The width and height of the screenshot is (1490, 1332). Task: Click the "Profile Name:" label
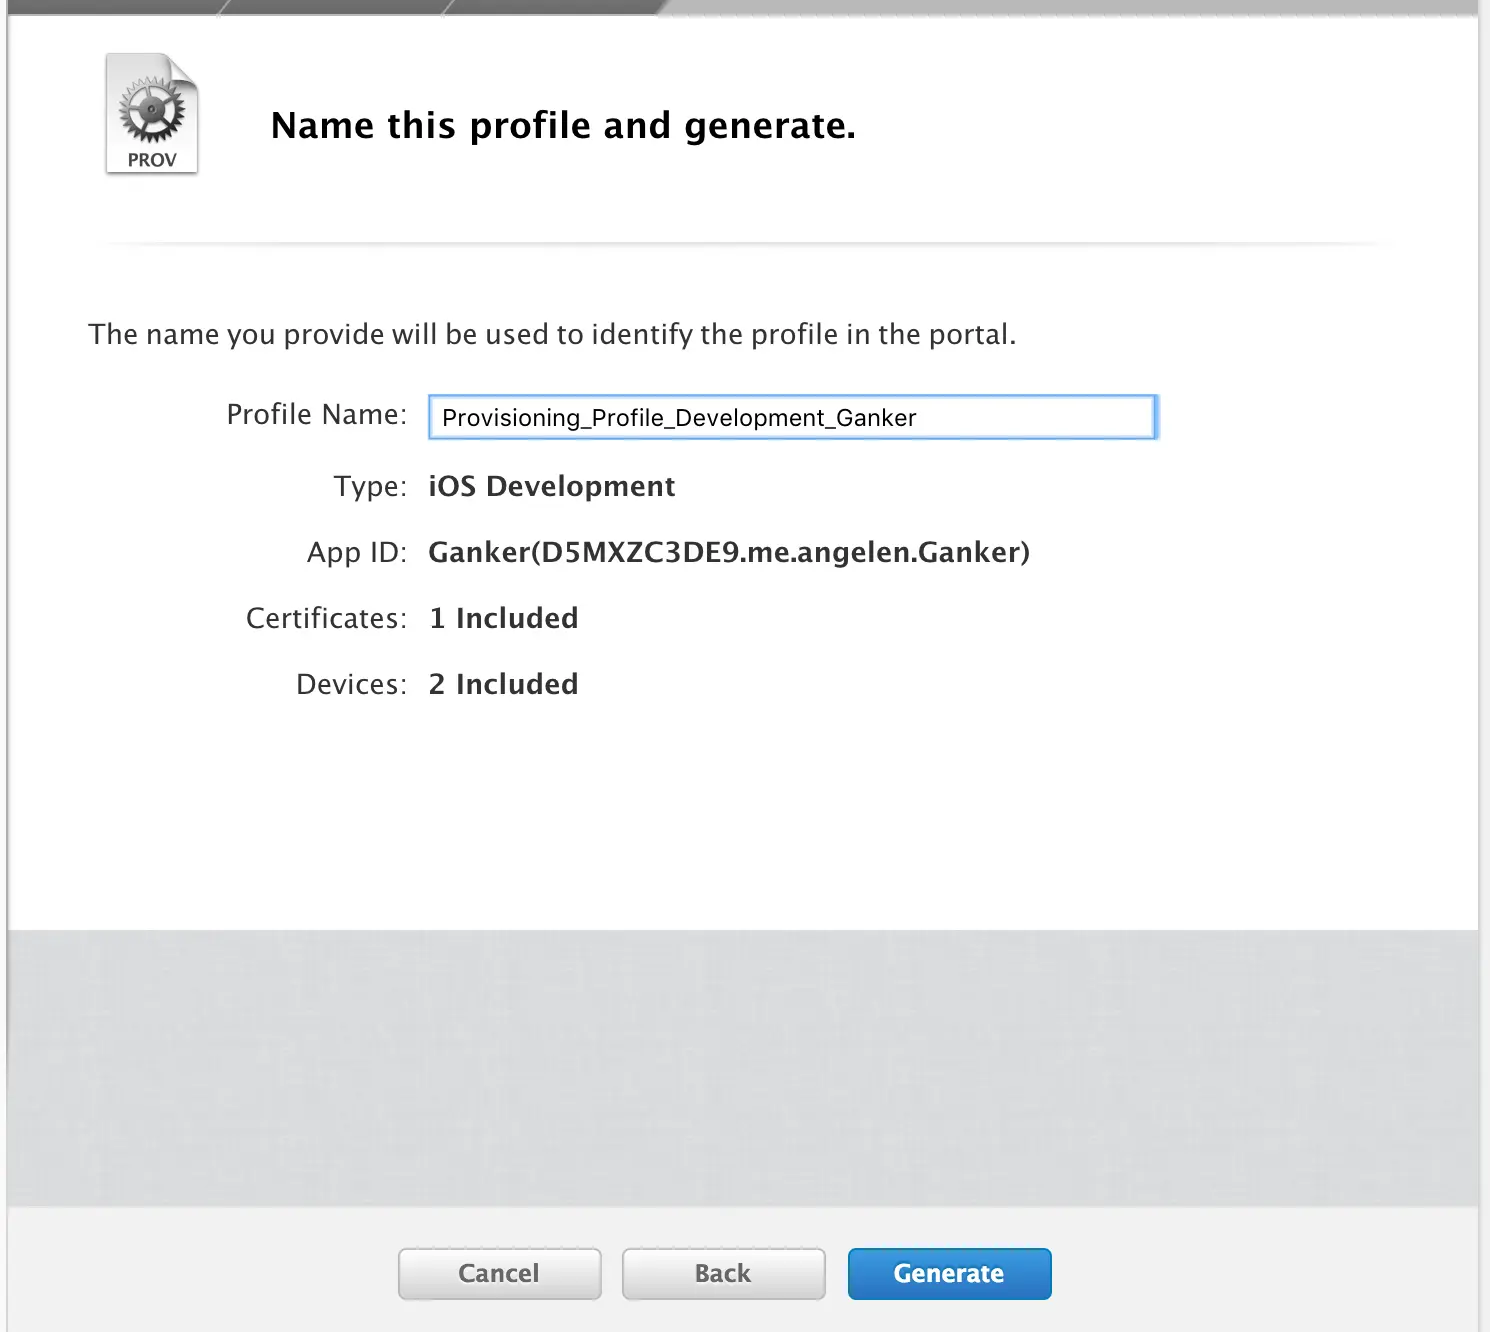click(x=317, y=414)
